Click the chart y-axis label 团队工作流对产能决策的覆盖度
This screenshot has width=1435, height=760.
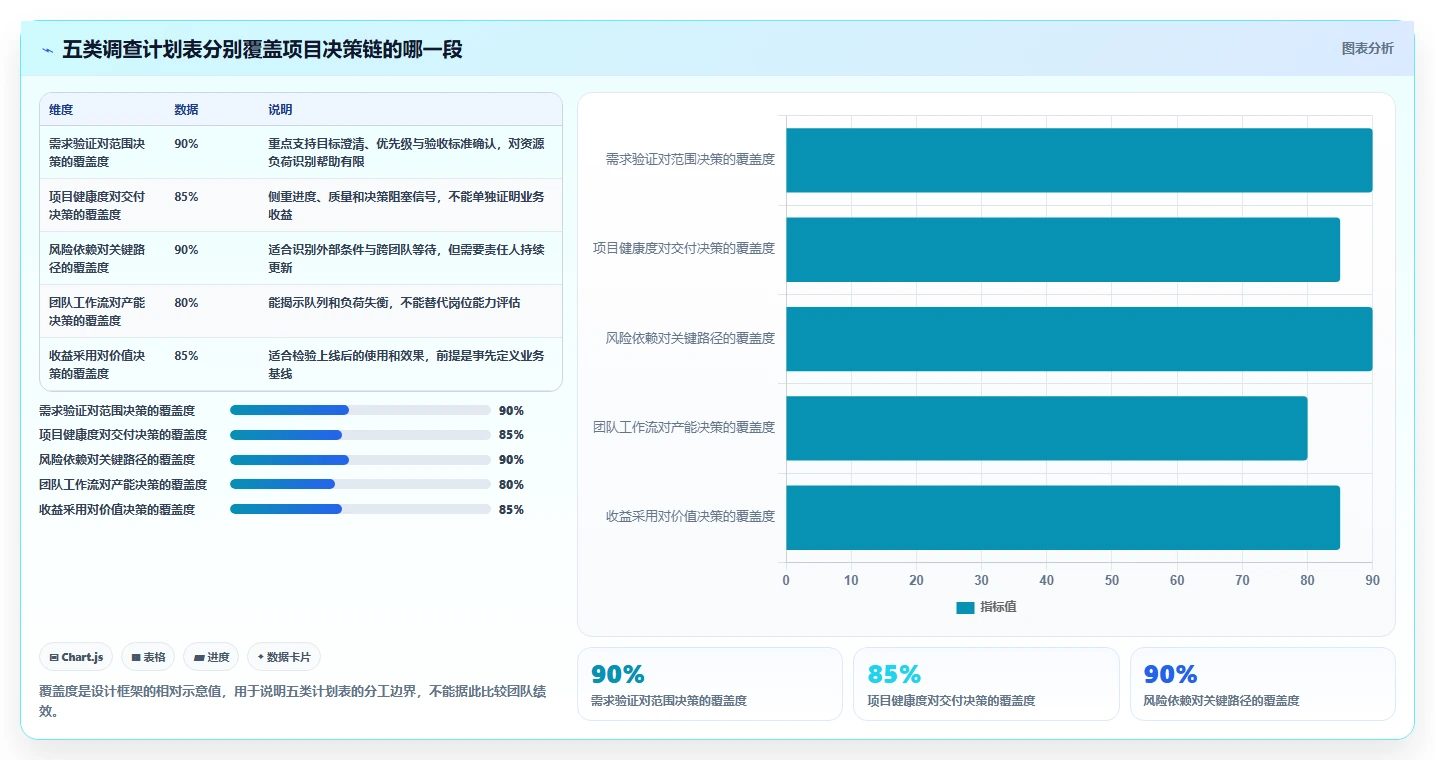pos(684,427)
